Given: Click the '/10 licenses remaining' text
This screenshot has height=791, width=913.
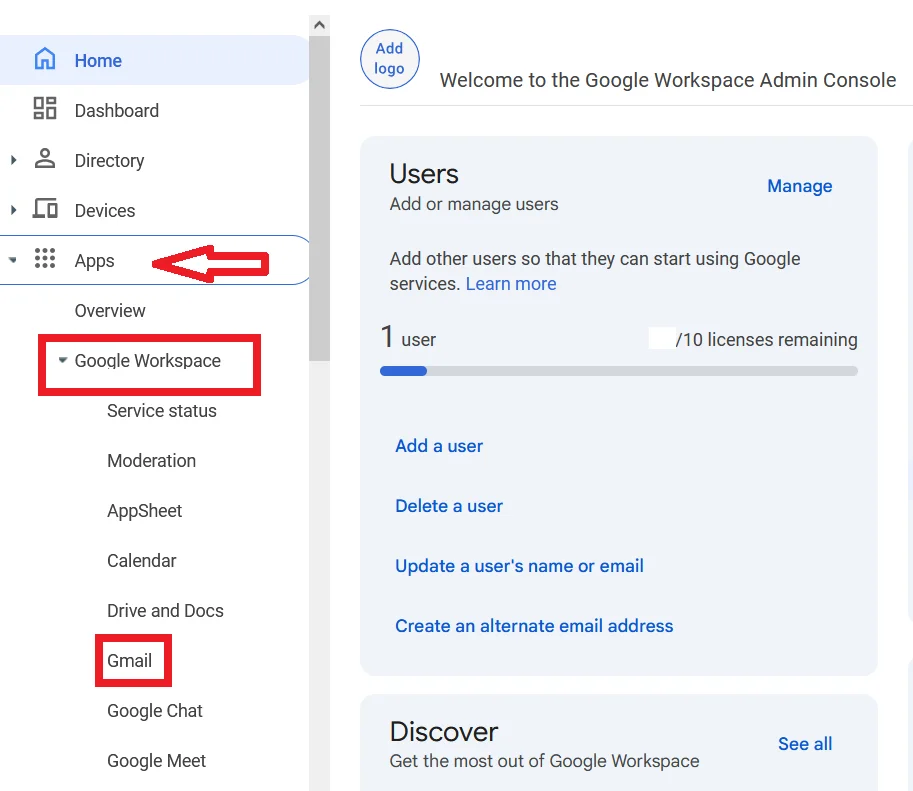Looking at the screenshot, I should [766, 340].
